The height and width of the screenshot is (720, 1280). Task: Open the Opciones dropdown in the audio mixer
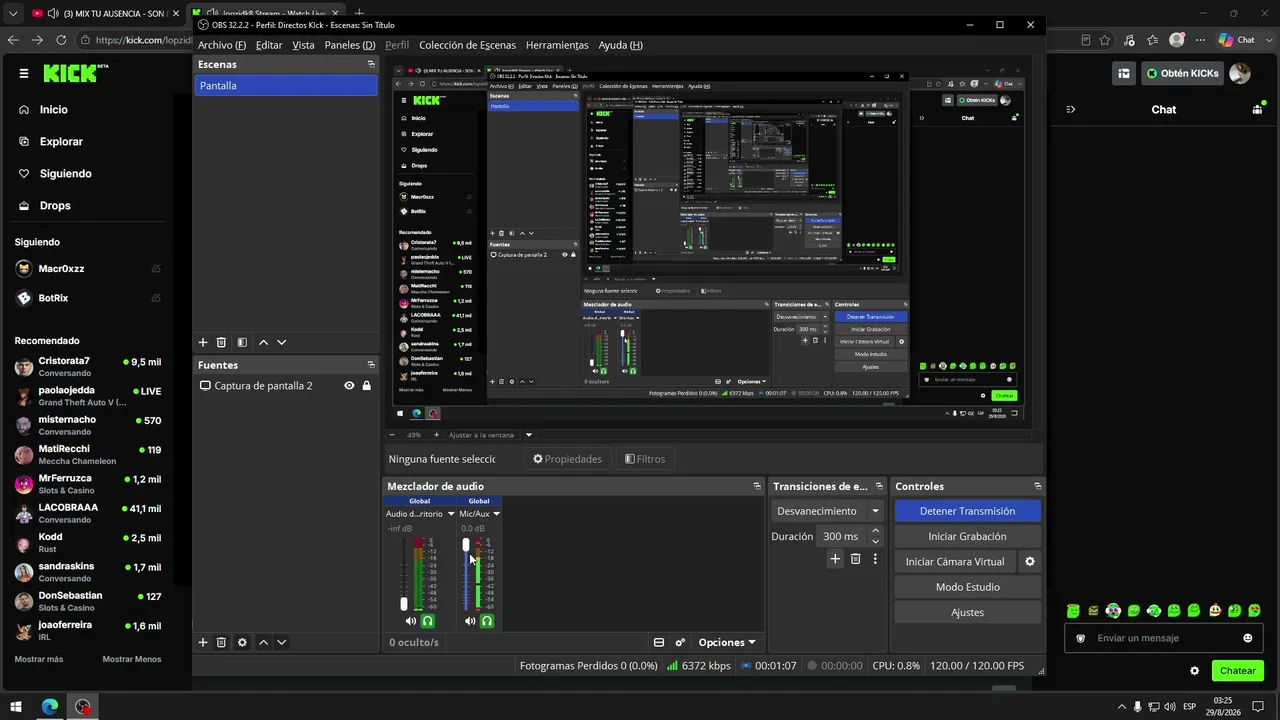click(x=727, y=642)
